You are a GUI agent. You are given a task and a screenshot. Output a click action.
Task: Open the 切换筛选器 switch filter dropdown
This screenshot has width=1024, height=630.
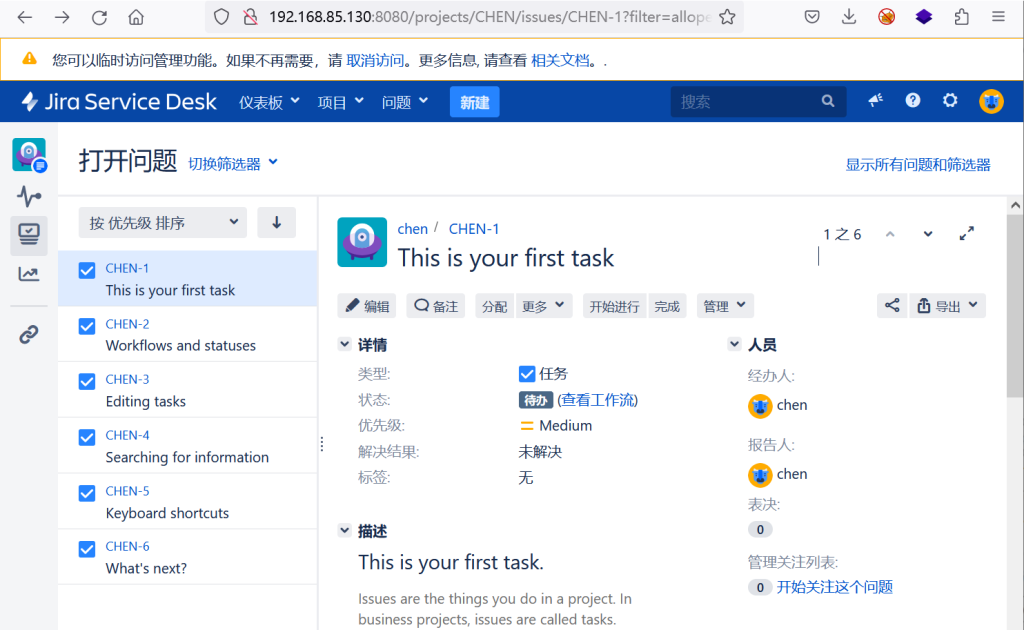tap(233, 163)
